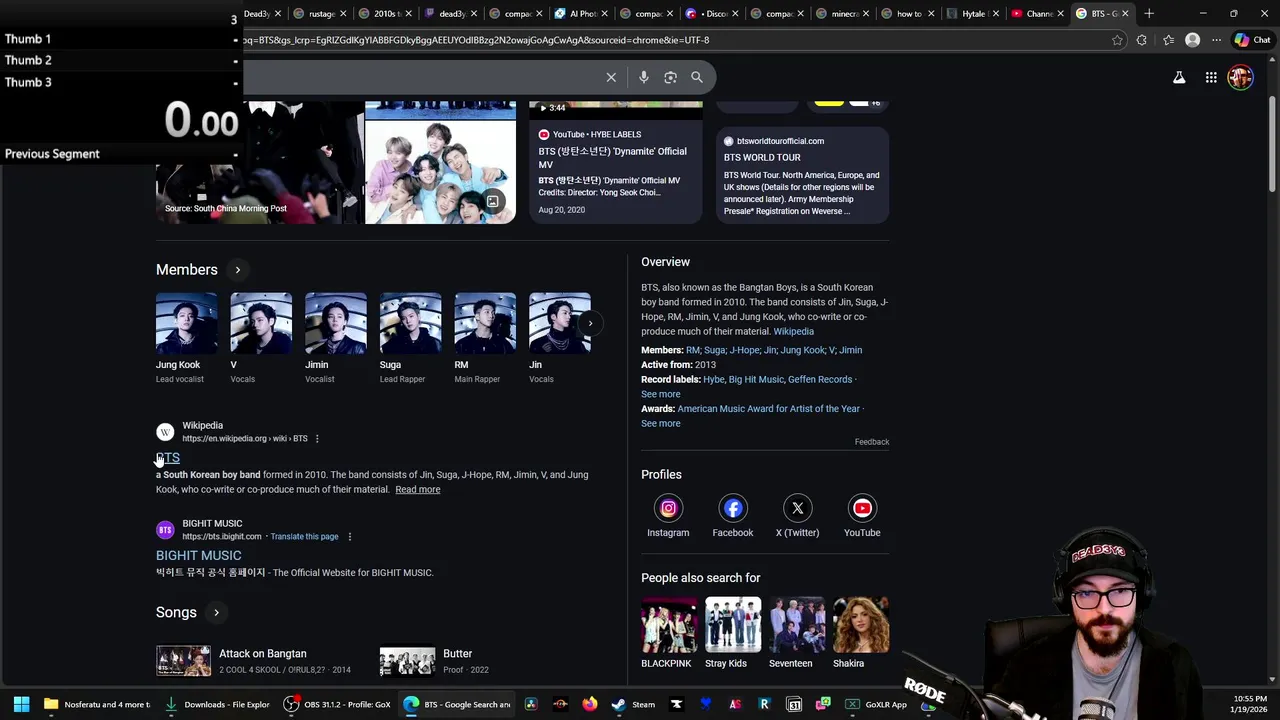Open Hybe record label link
This screenshot has width=1280, height=720.
coord(713,380)
